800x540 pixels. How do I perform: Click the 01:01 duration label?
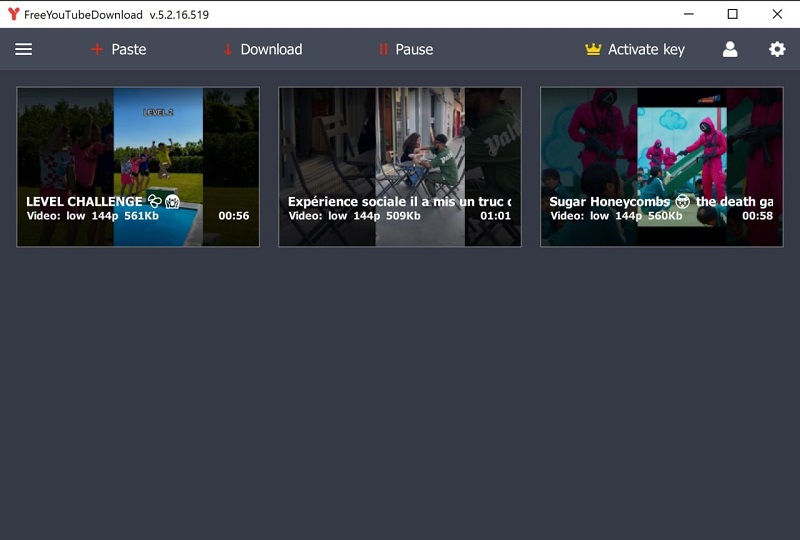point(495,216)
